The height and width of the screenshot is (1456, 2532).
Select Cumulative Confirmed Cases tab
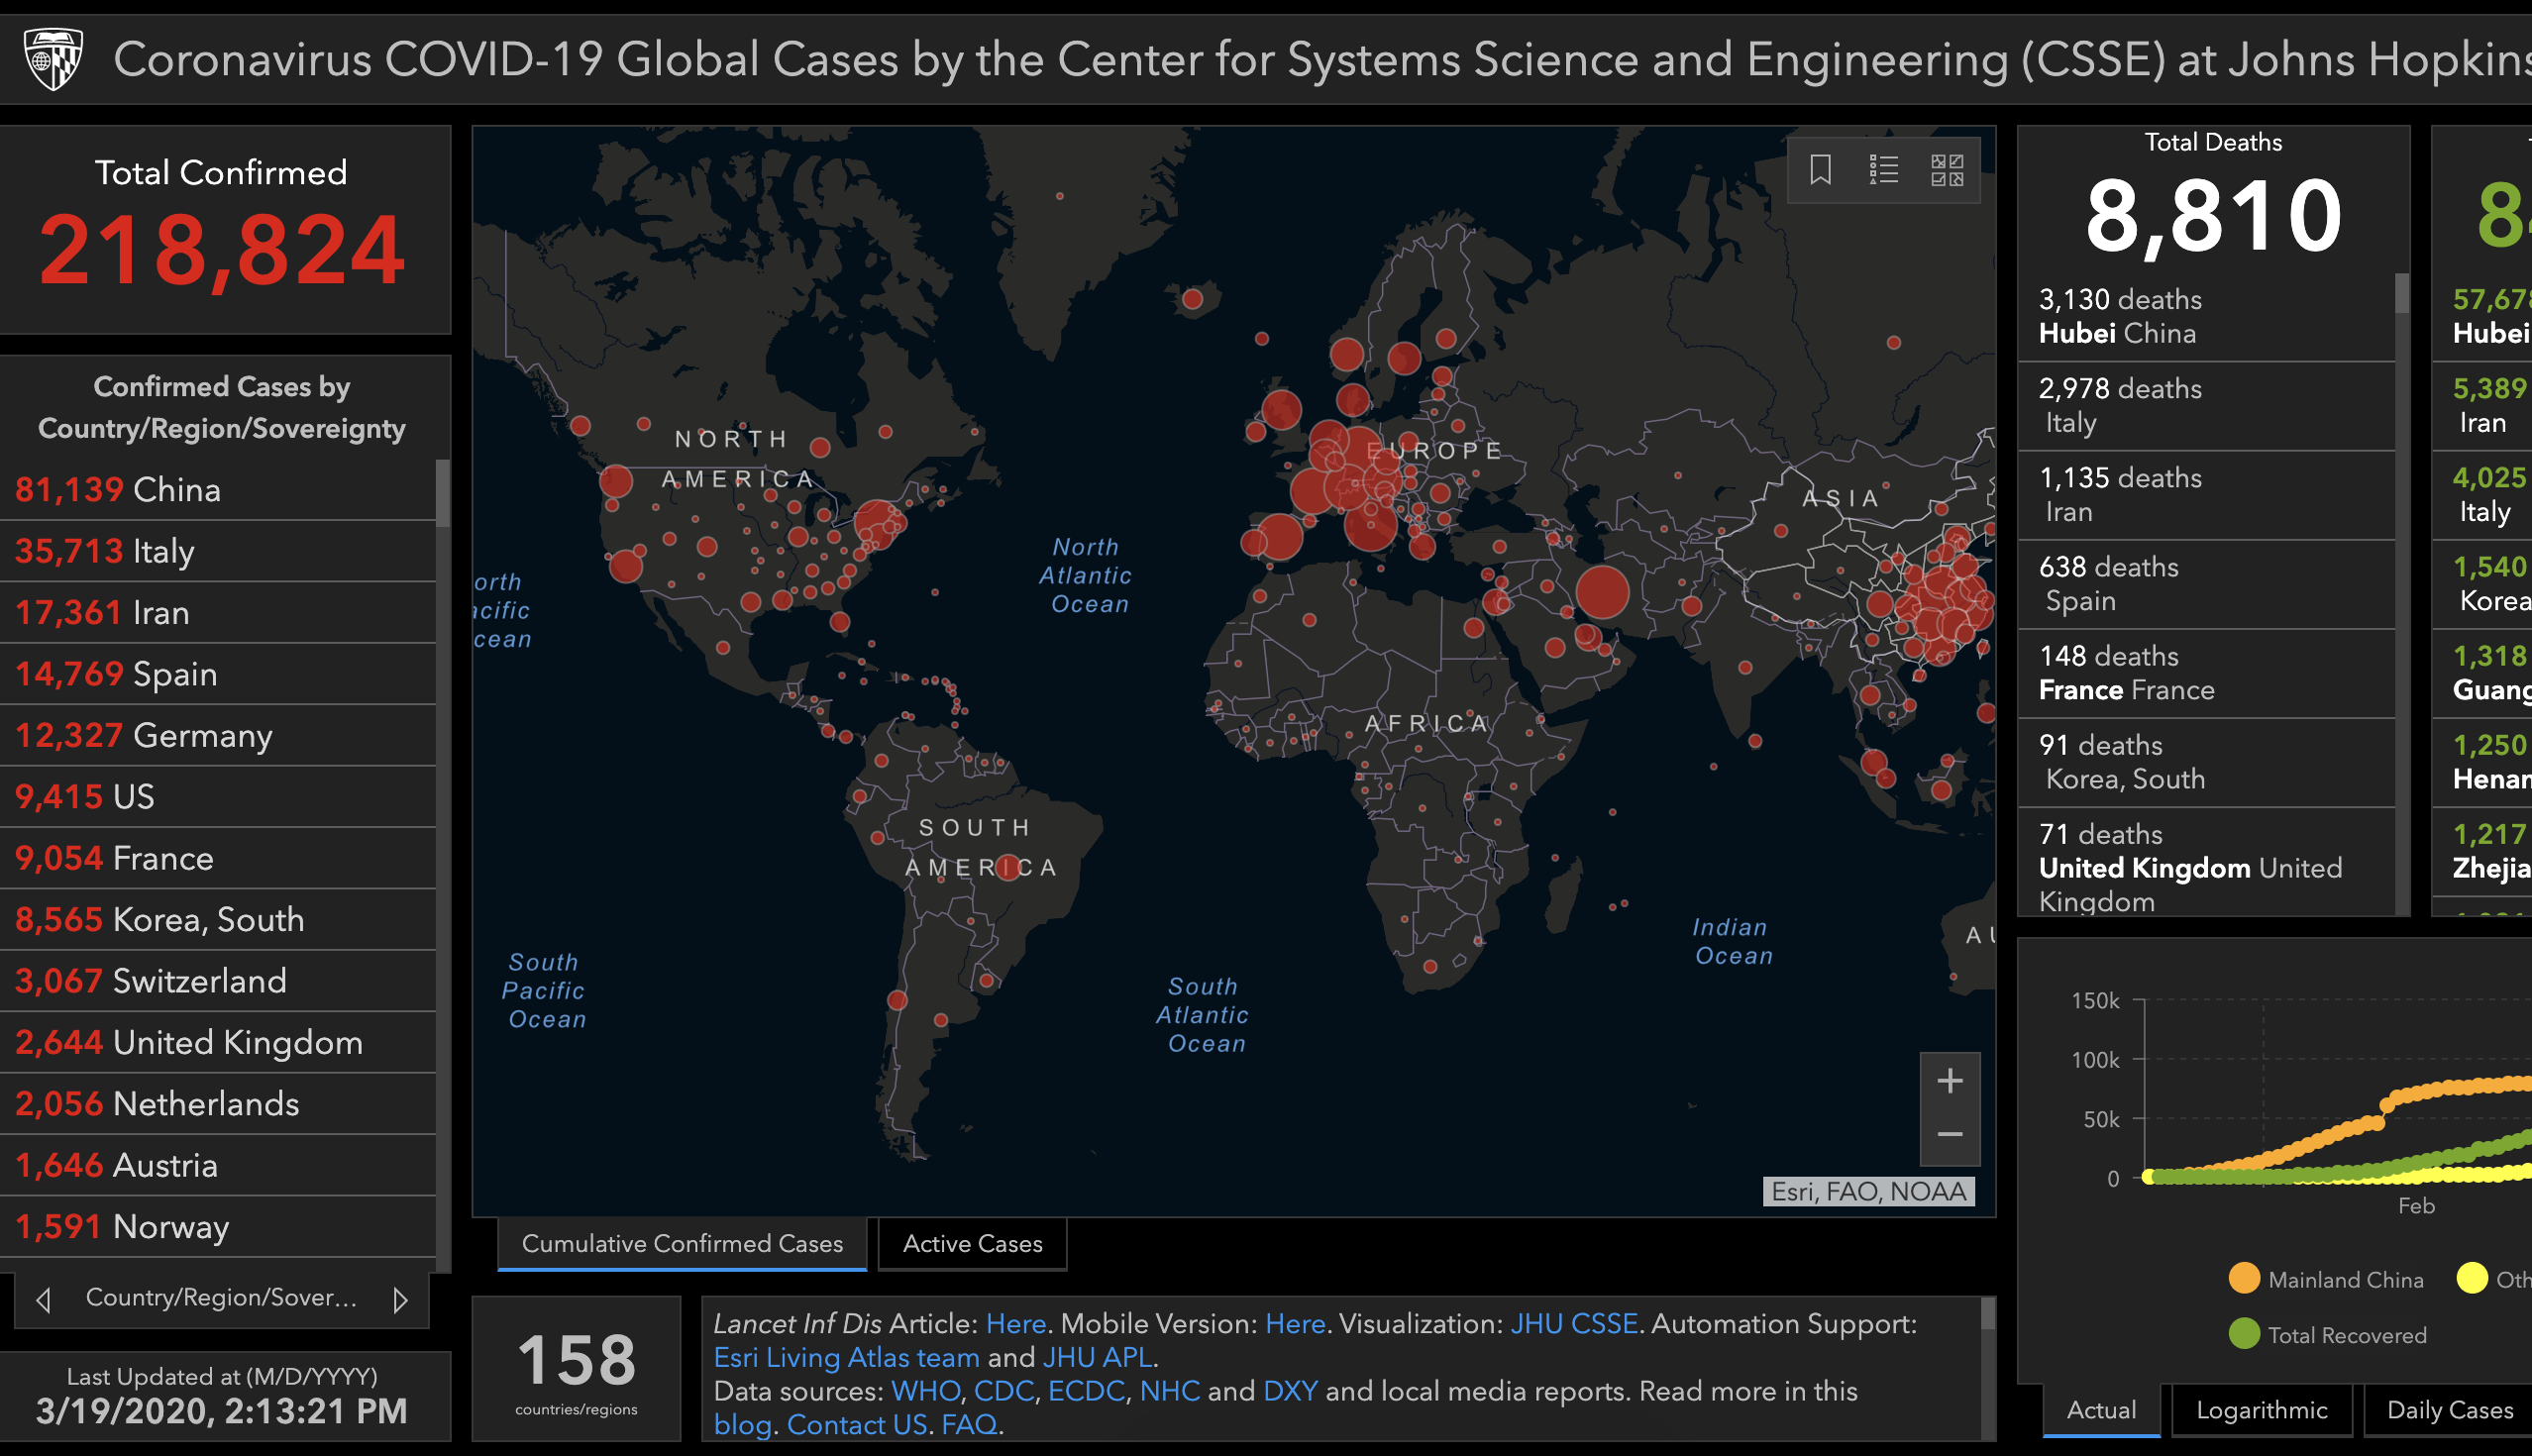tap(682, 1244)
